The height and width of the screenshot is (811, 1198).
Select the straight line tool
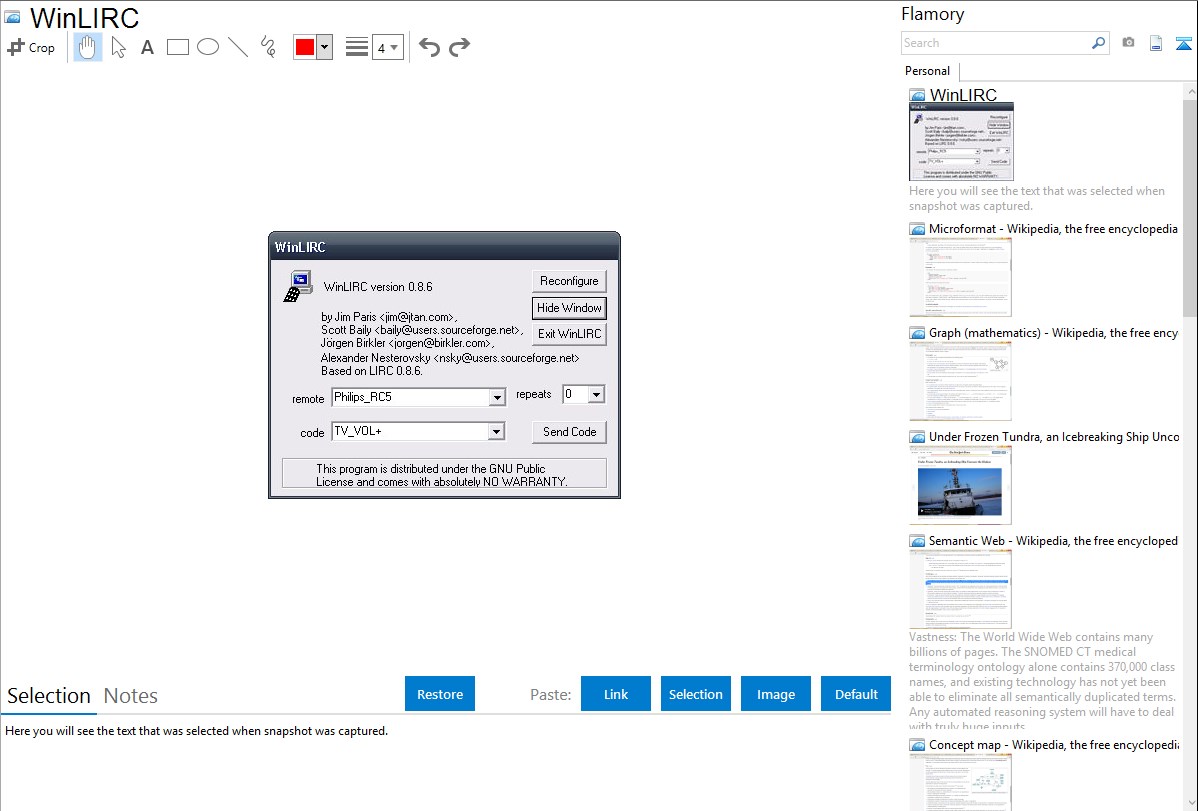[238, 47]
